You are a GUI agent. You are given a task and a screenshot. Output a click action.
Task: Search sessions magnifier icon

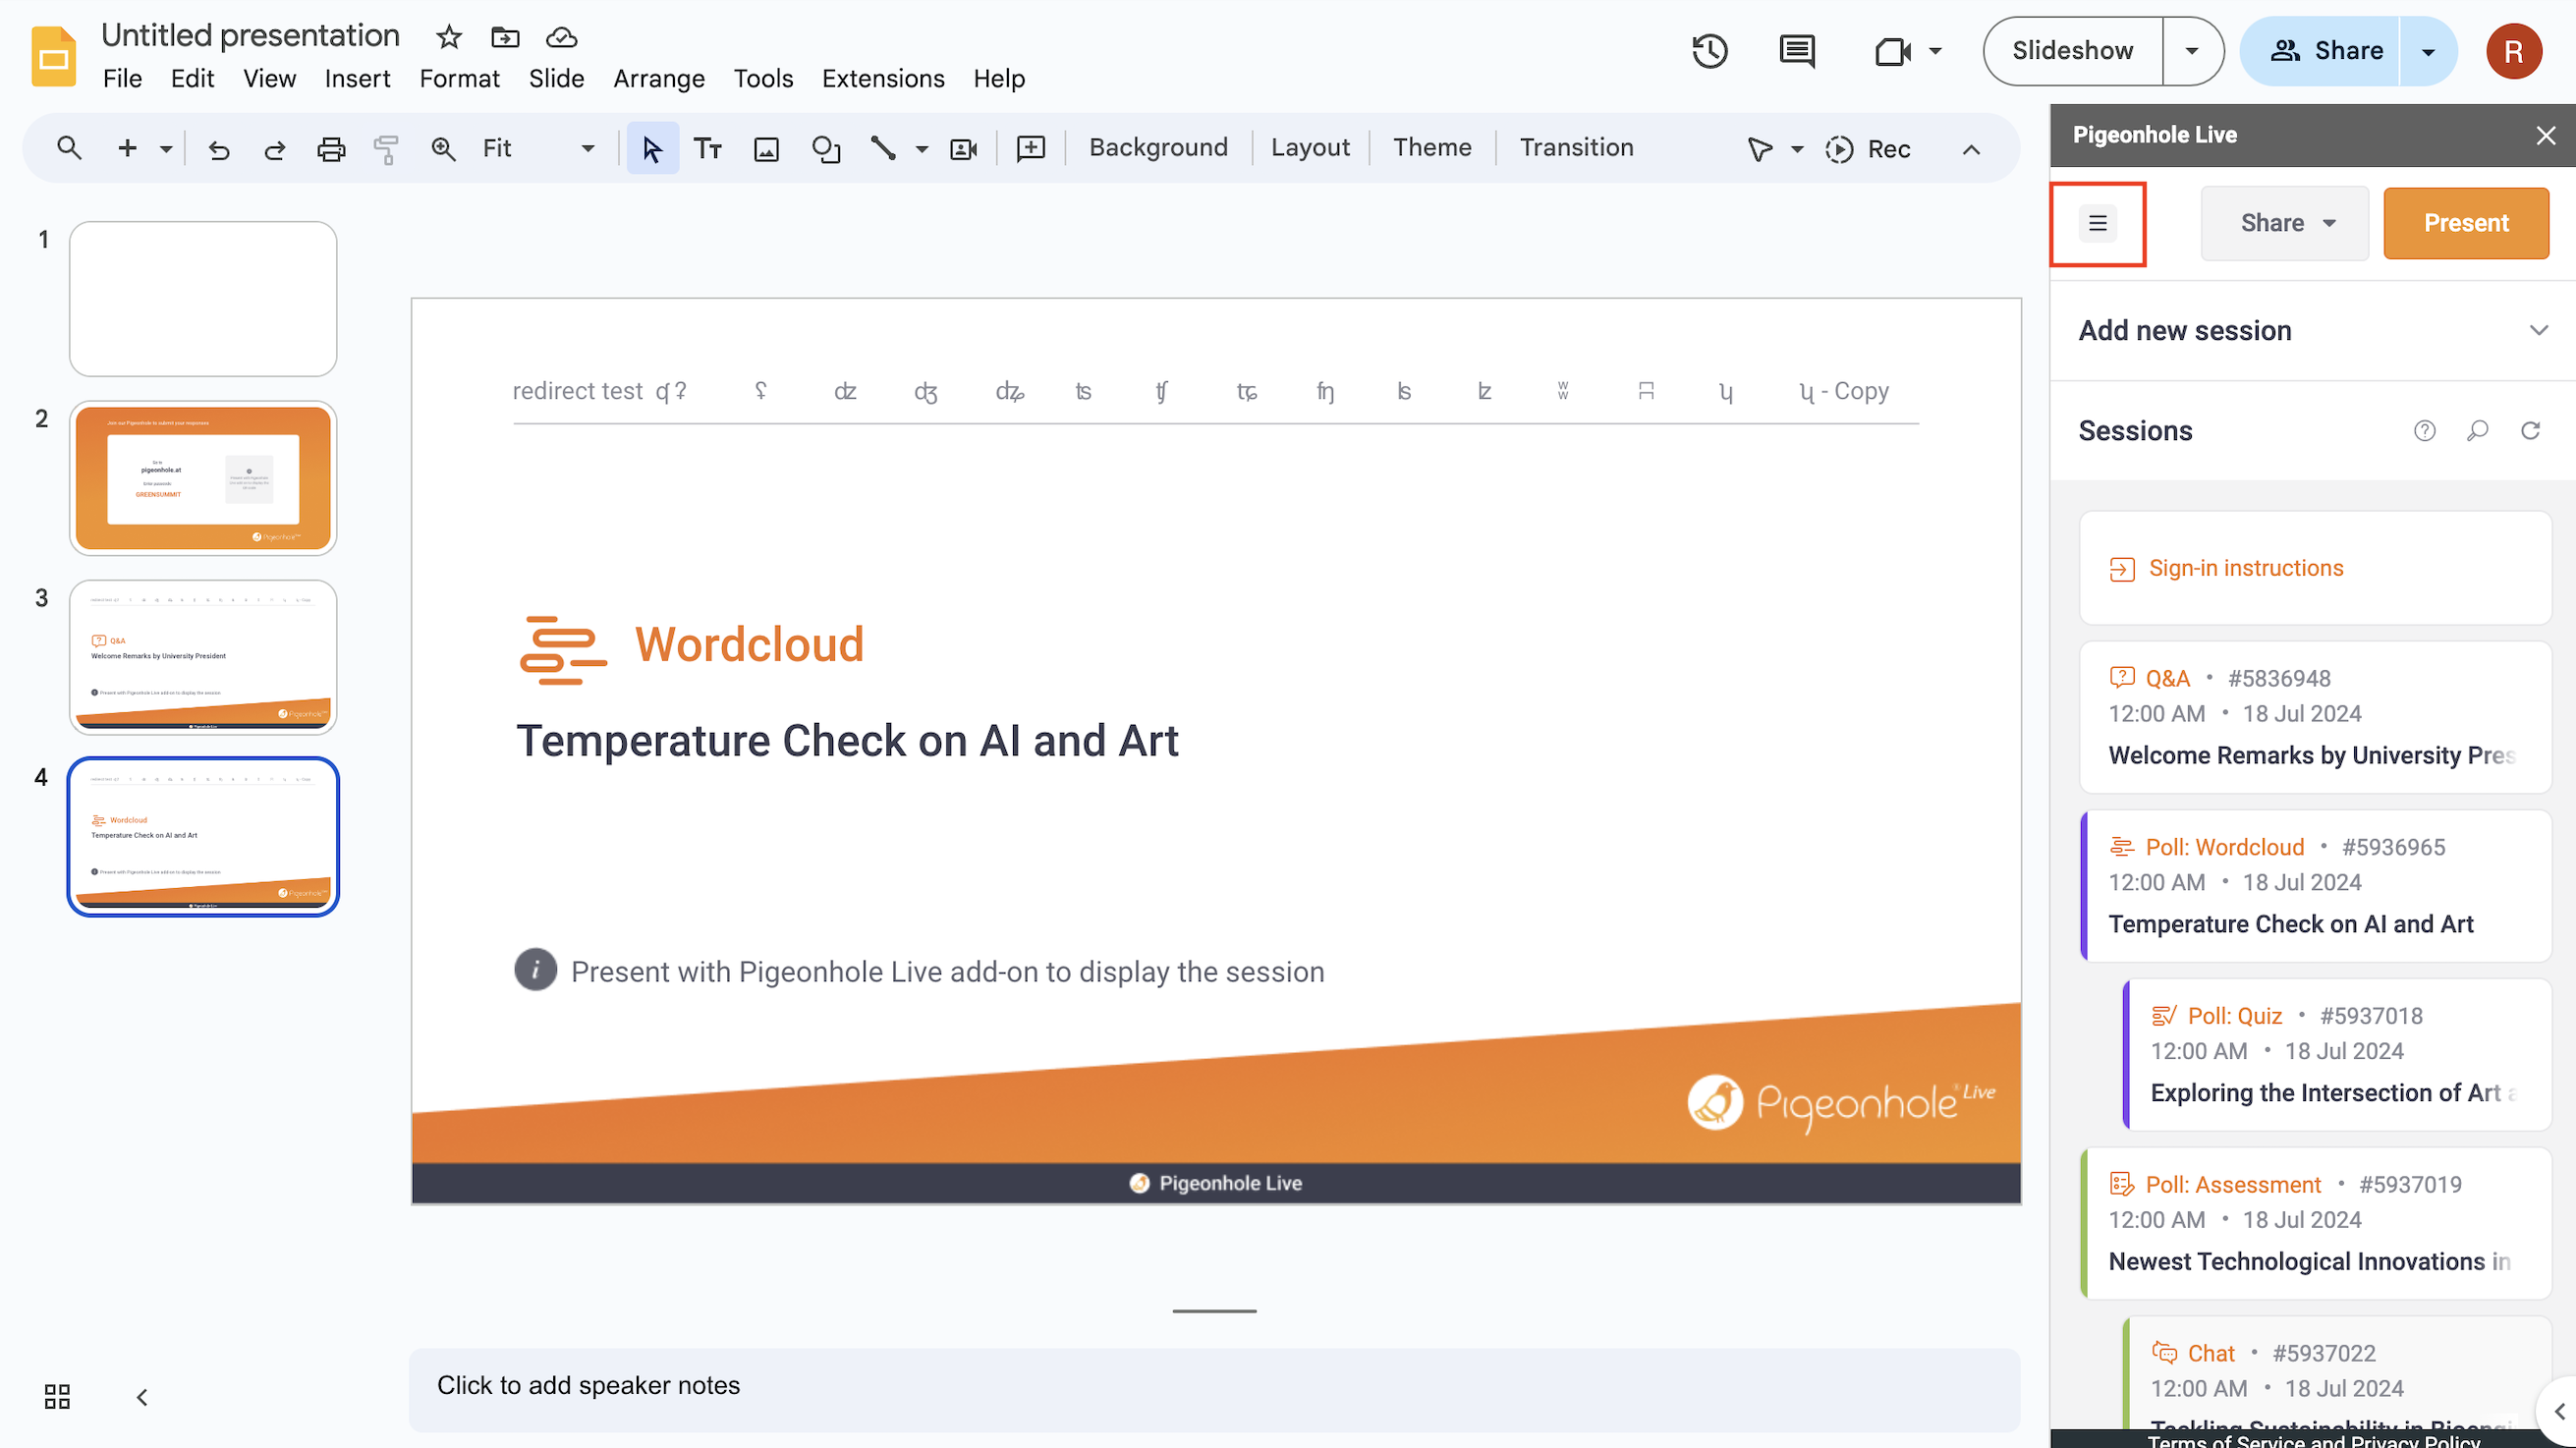2477,431
